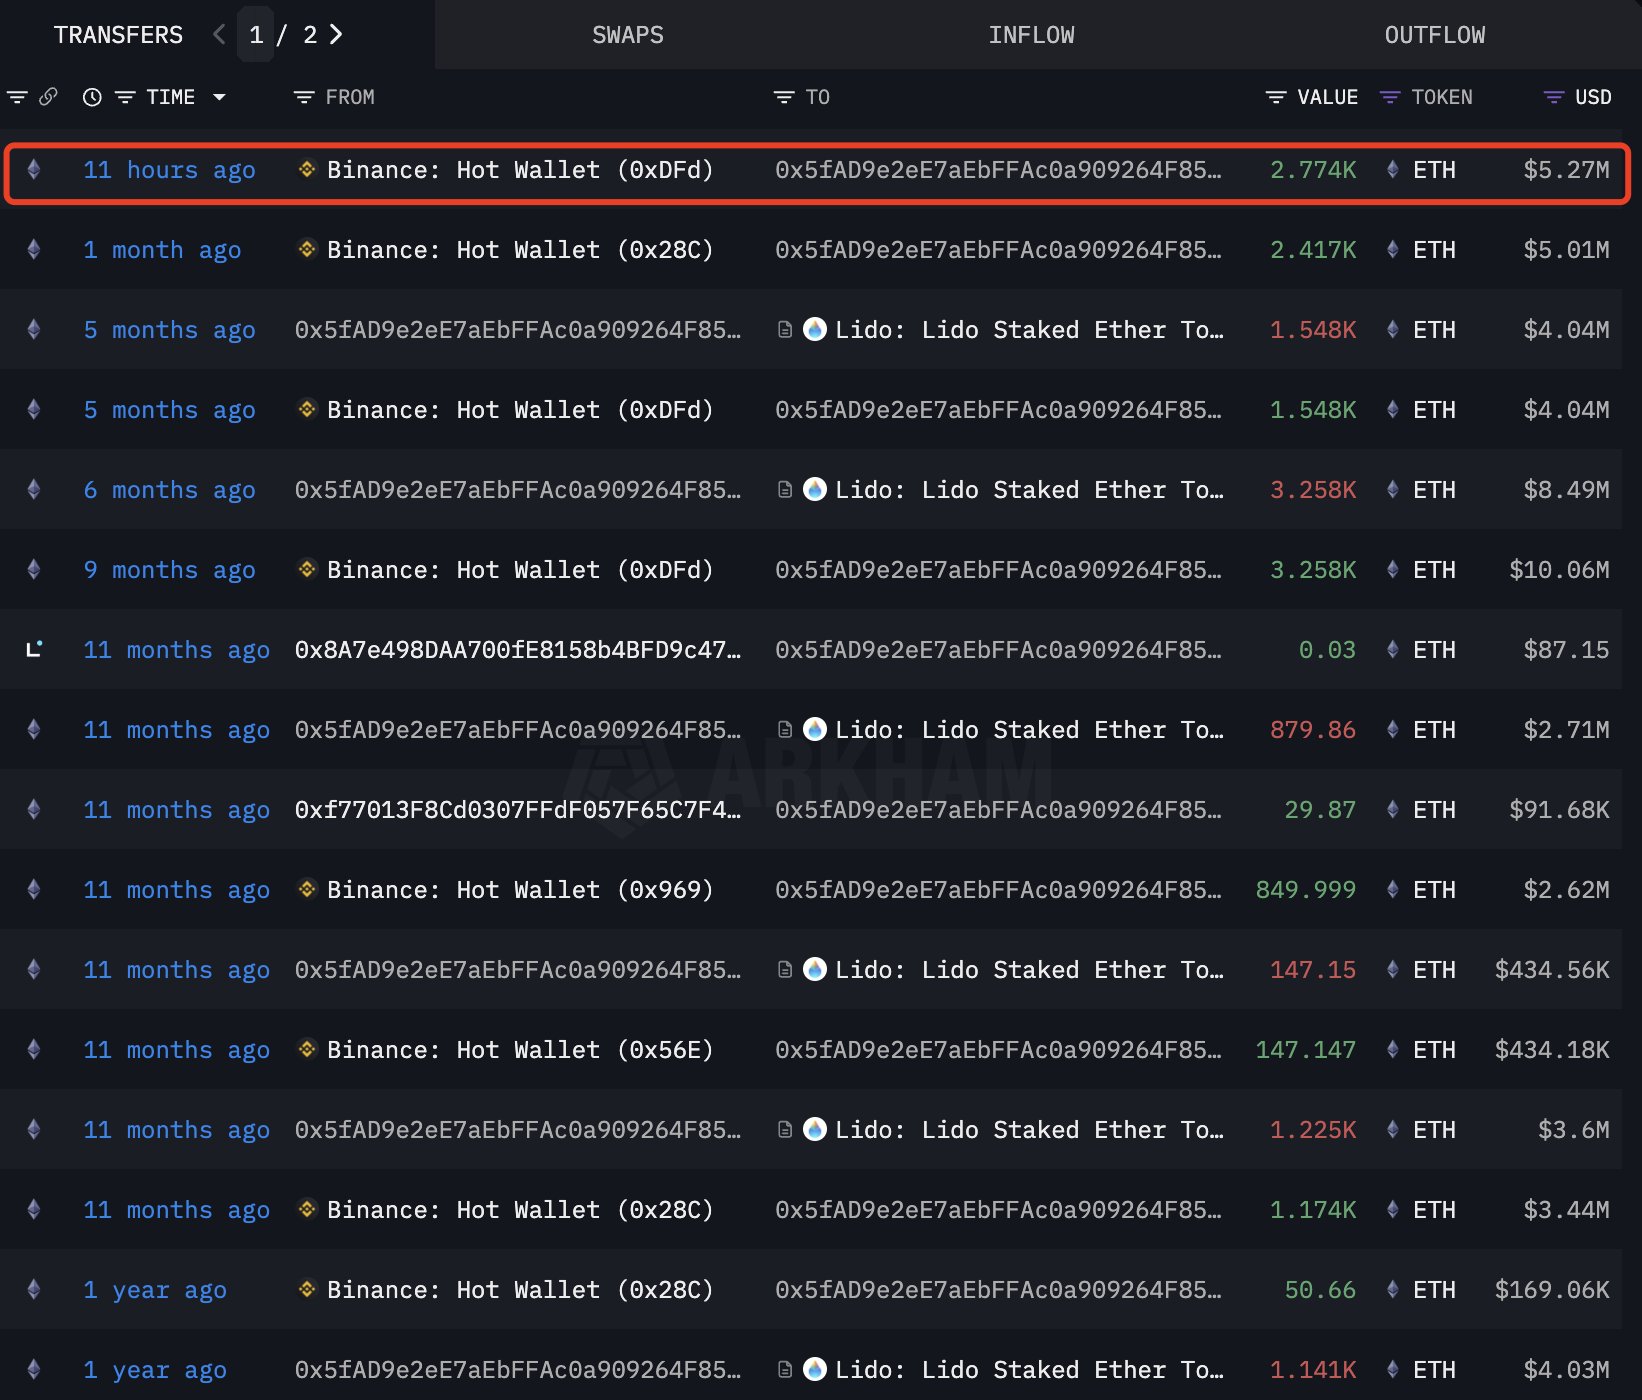
Task: Click the TOKEN column filter icon
Action: [x=1389, y=97]
